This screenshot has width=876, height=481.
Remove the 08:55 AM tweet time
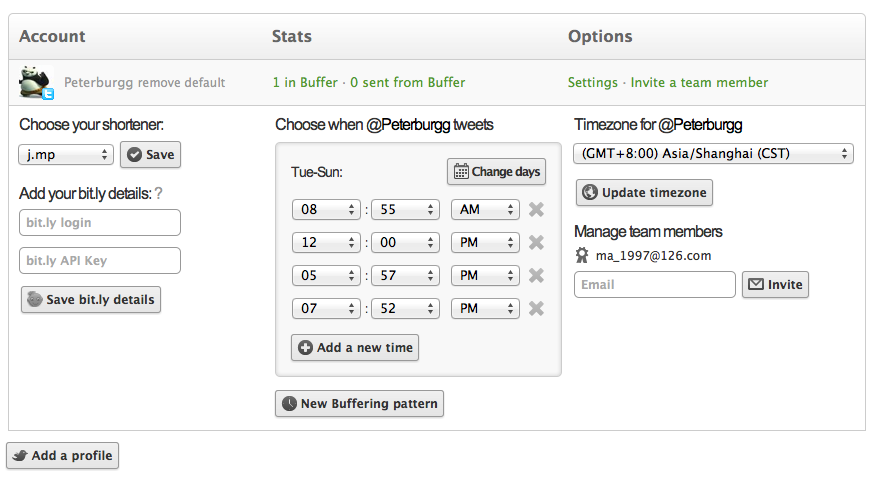tap(536, 209)
